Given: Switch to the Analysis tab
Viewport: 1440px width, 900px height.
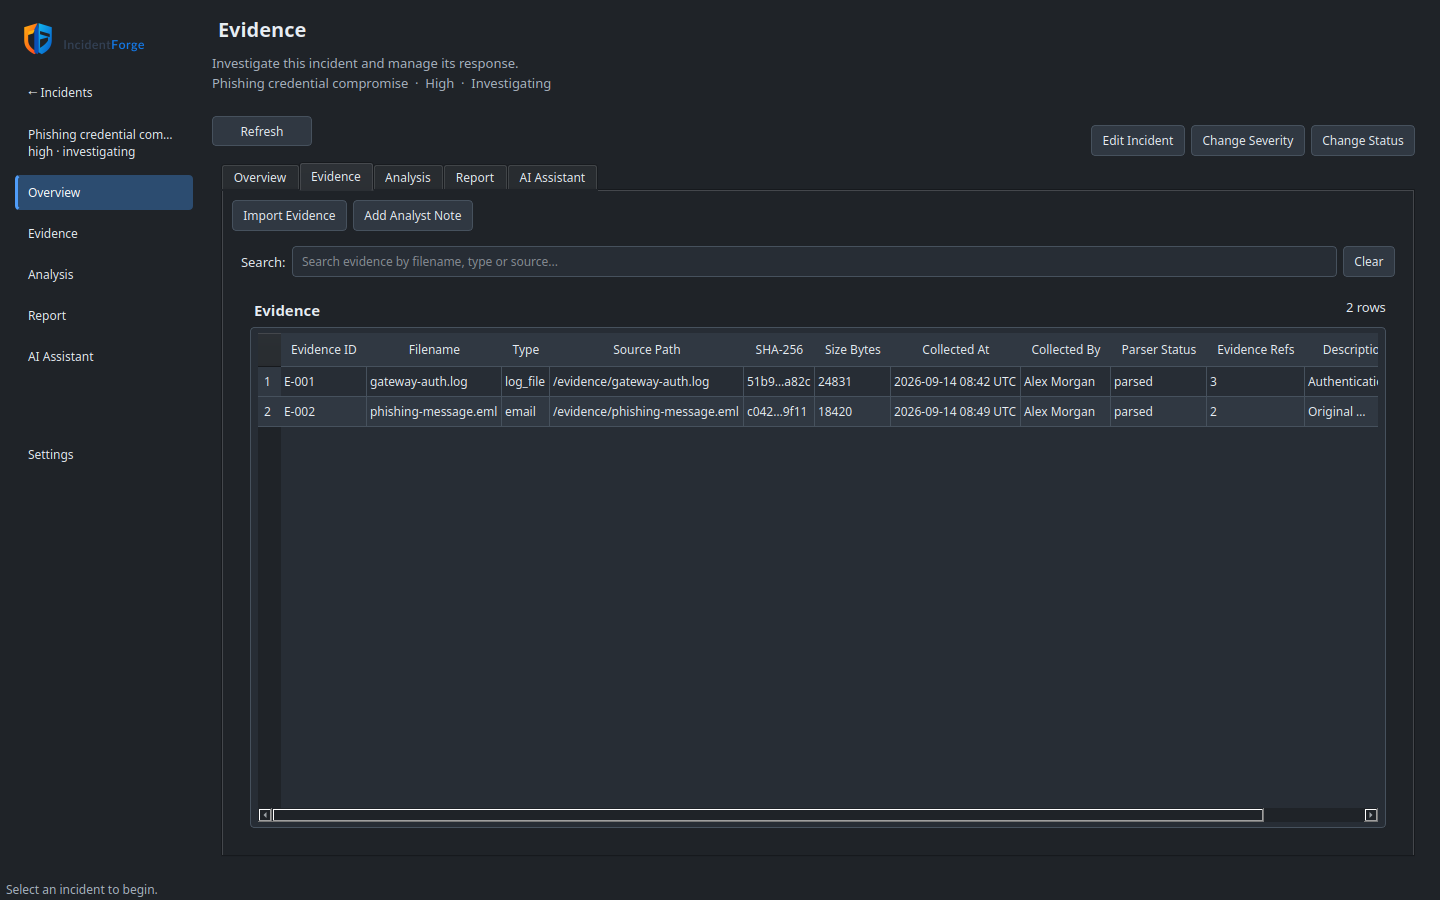Looking at the screenshot, I should click(x=408, y=177).
